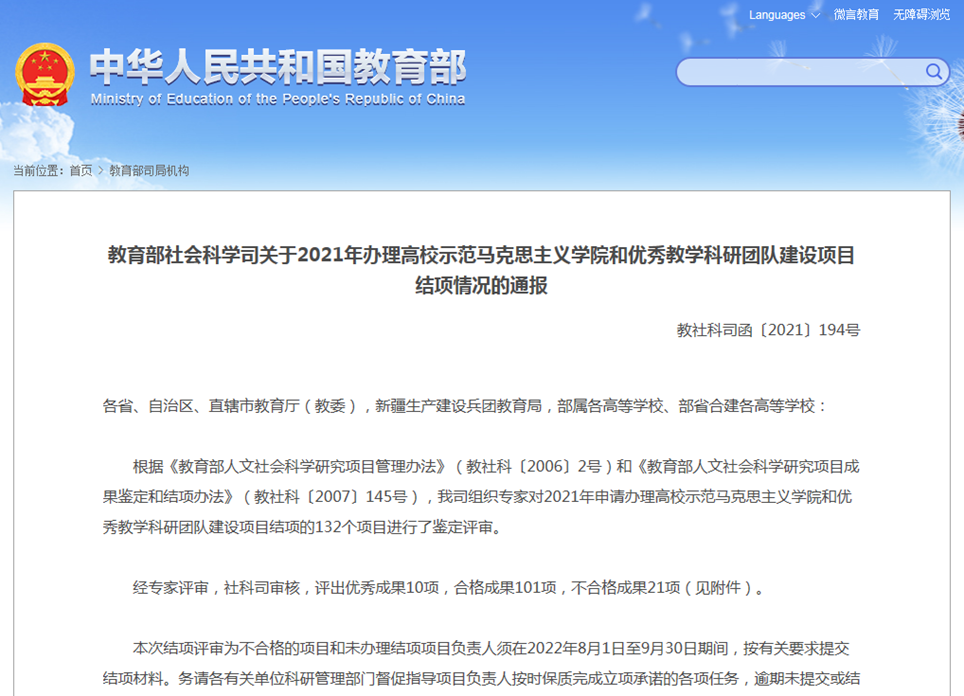Click the national emblem logo
The image size is (964, 696).
point(45,75)
